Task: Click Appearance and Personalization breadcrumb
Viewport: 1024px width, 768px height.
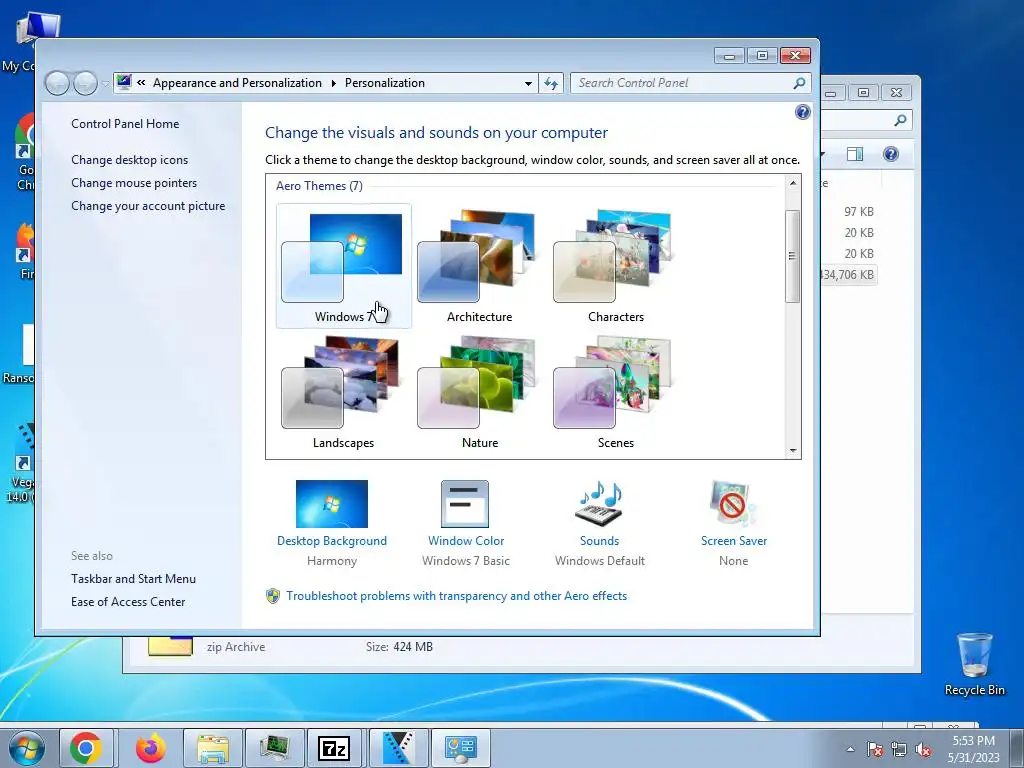Action: [237, 83]
